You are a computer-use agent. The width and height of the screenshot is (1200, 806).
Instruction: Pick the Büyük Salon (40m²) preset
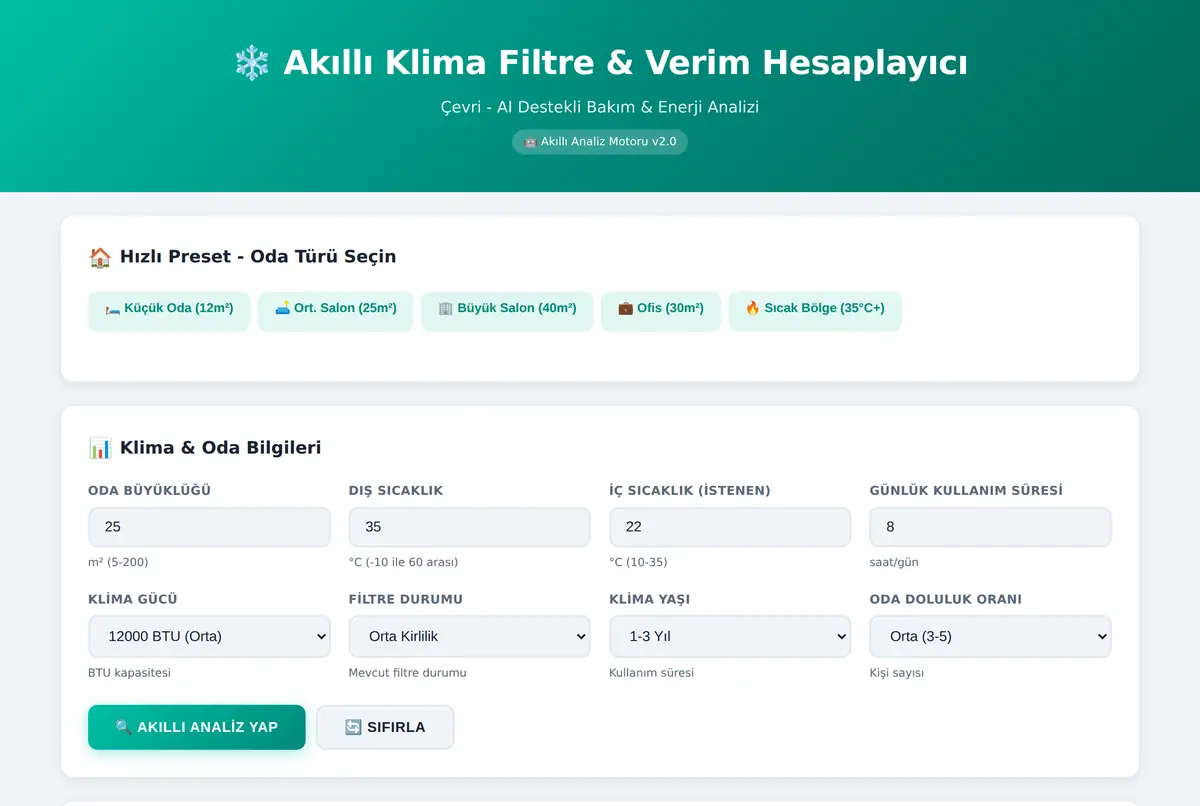[x=507, y=309]
